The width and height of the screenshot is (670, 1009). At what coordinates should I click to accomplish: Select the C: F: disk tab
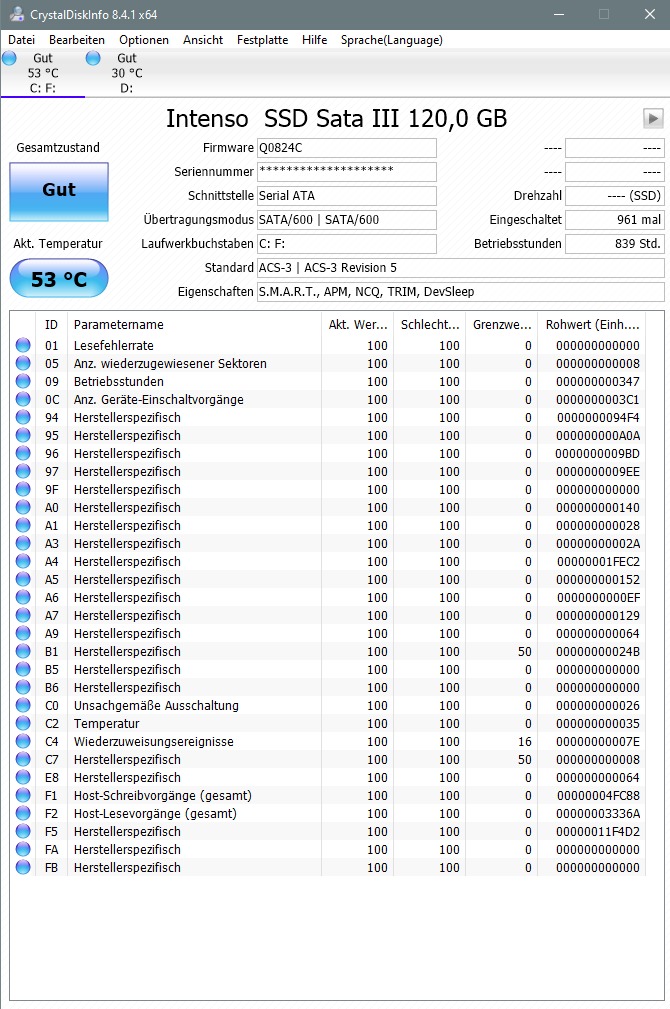(42, 73)
